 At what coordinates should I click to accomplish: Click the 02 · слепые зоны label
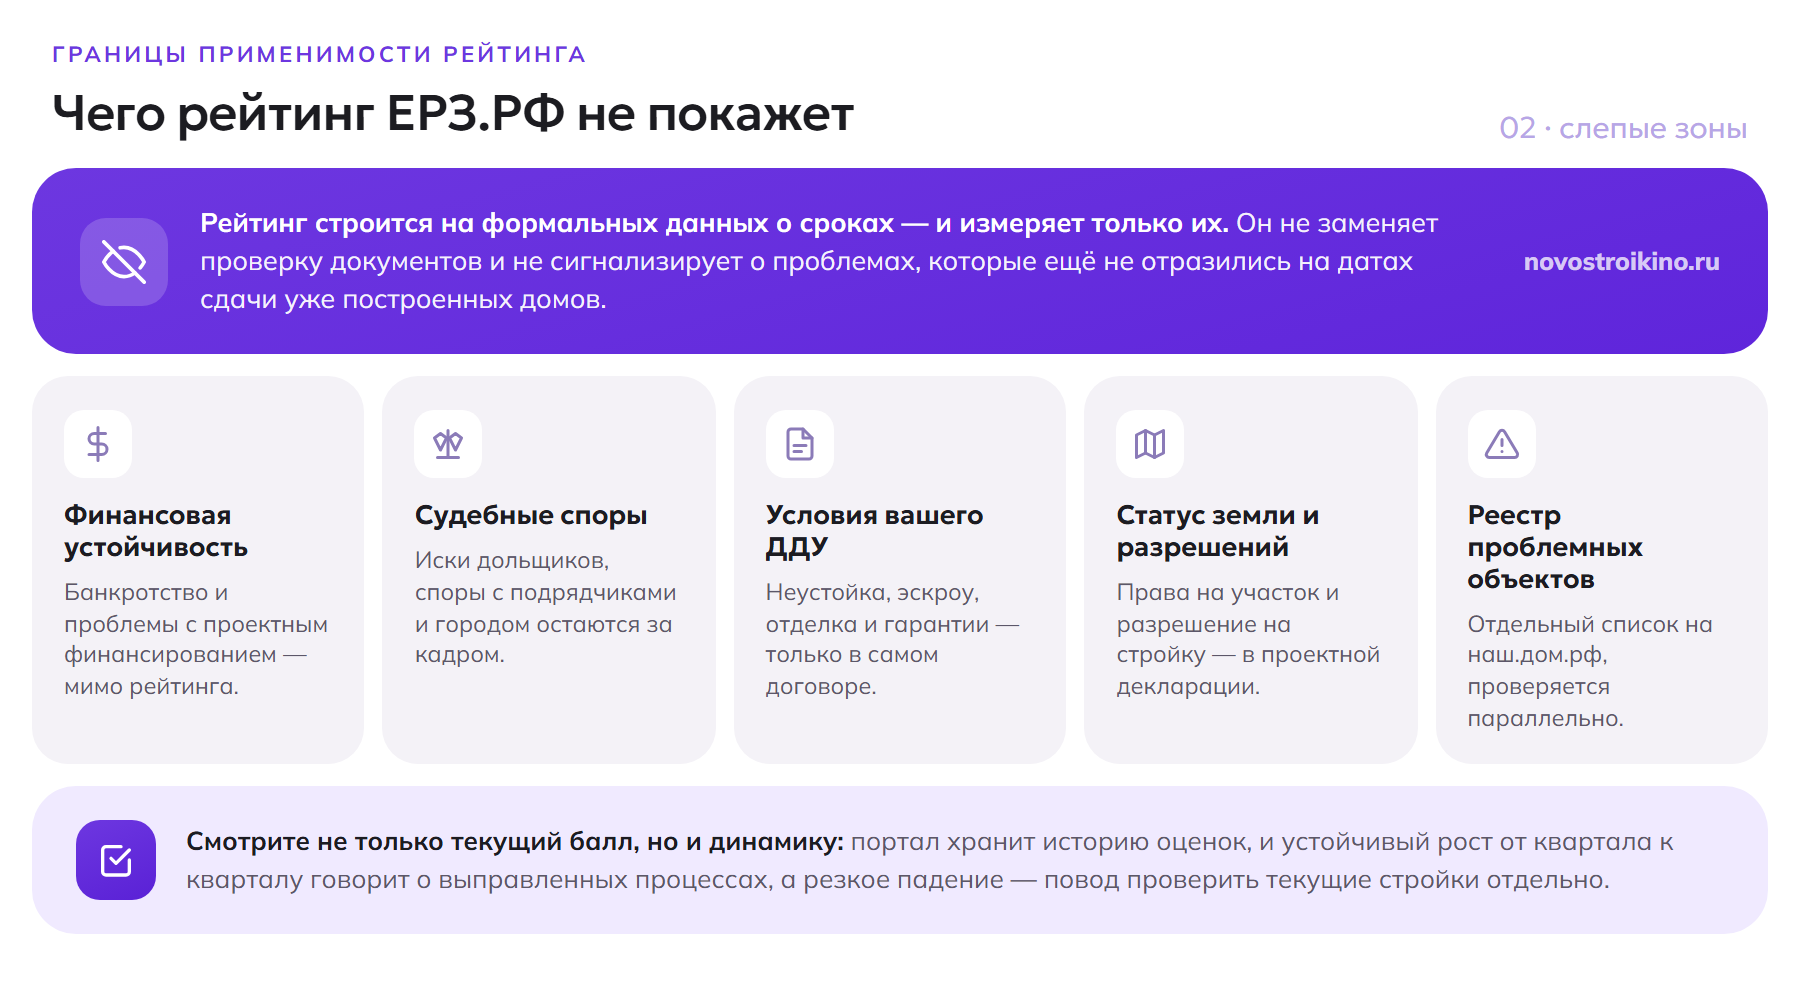(x=1623, y=128)
